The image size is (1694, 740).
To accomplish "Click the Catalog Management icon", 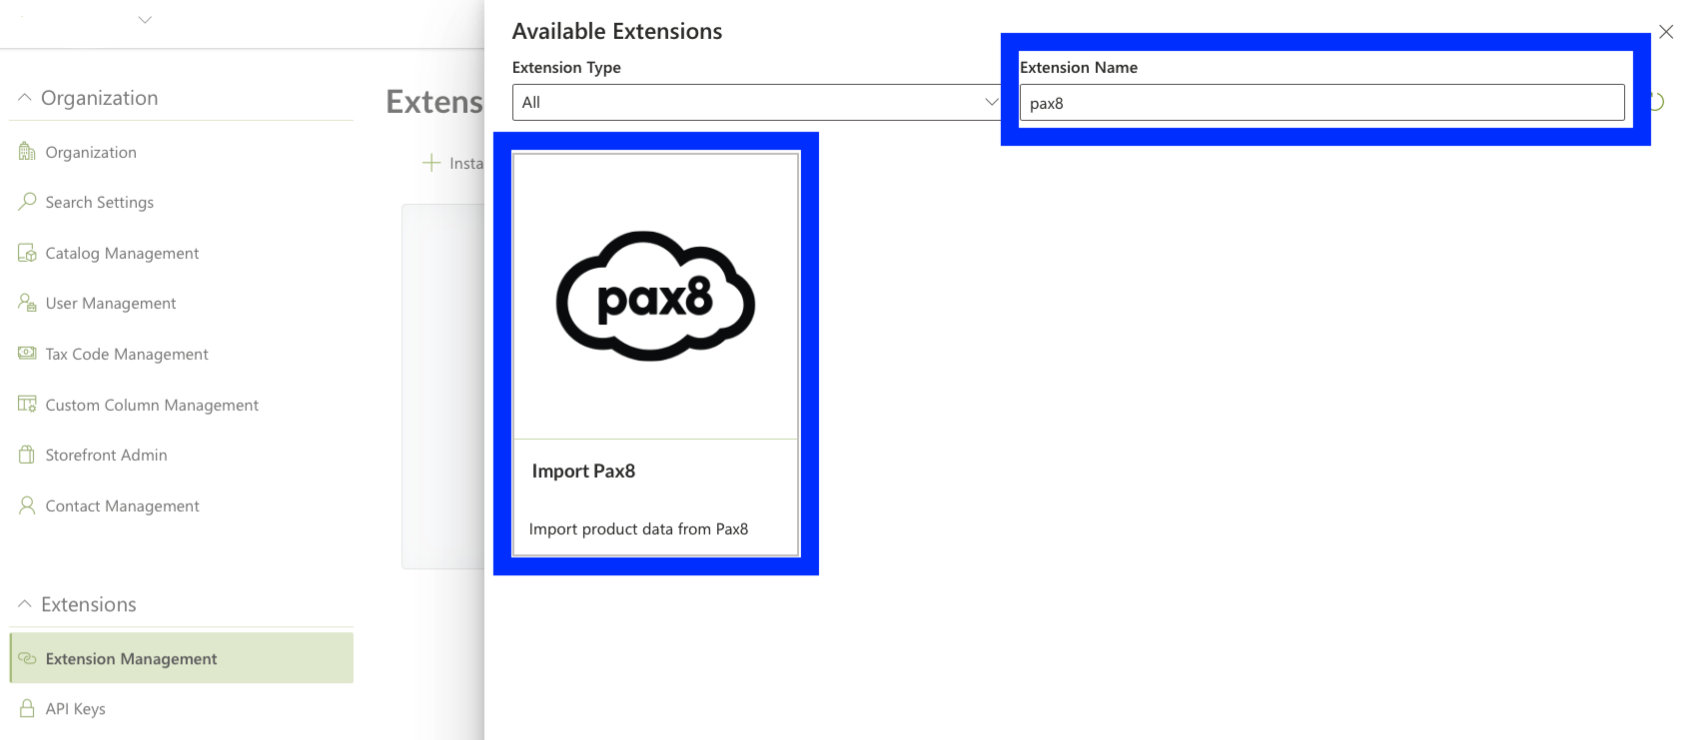I will (27, 252).
